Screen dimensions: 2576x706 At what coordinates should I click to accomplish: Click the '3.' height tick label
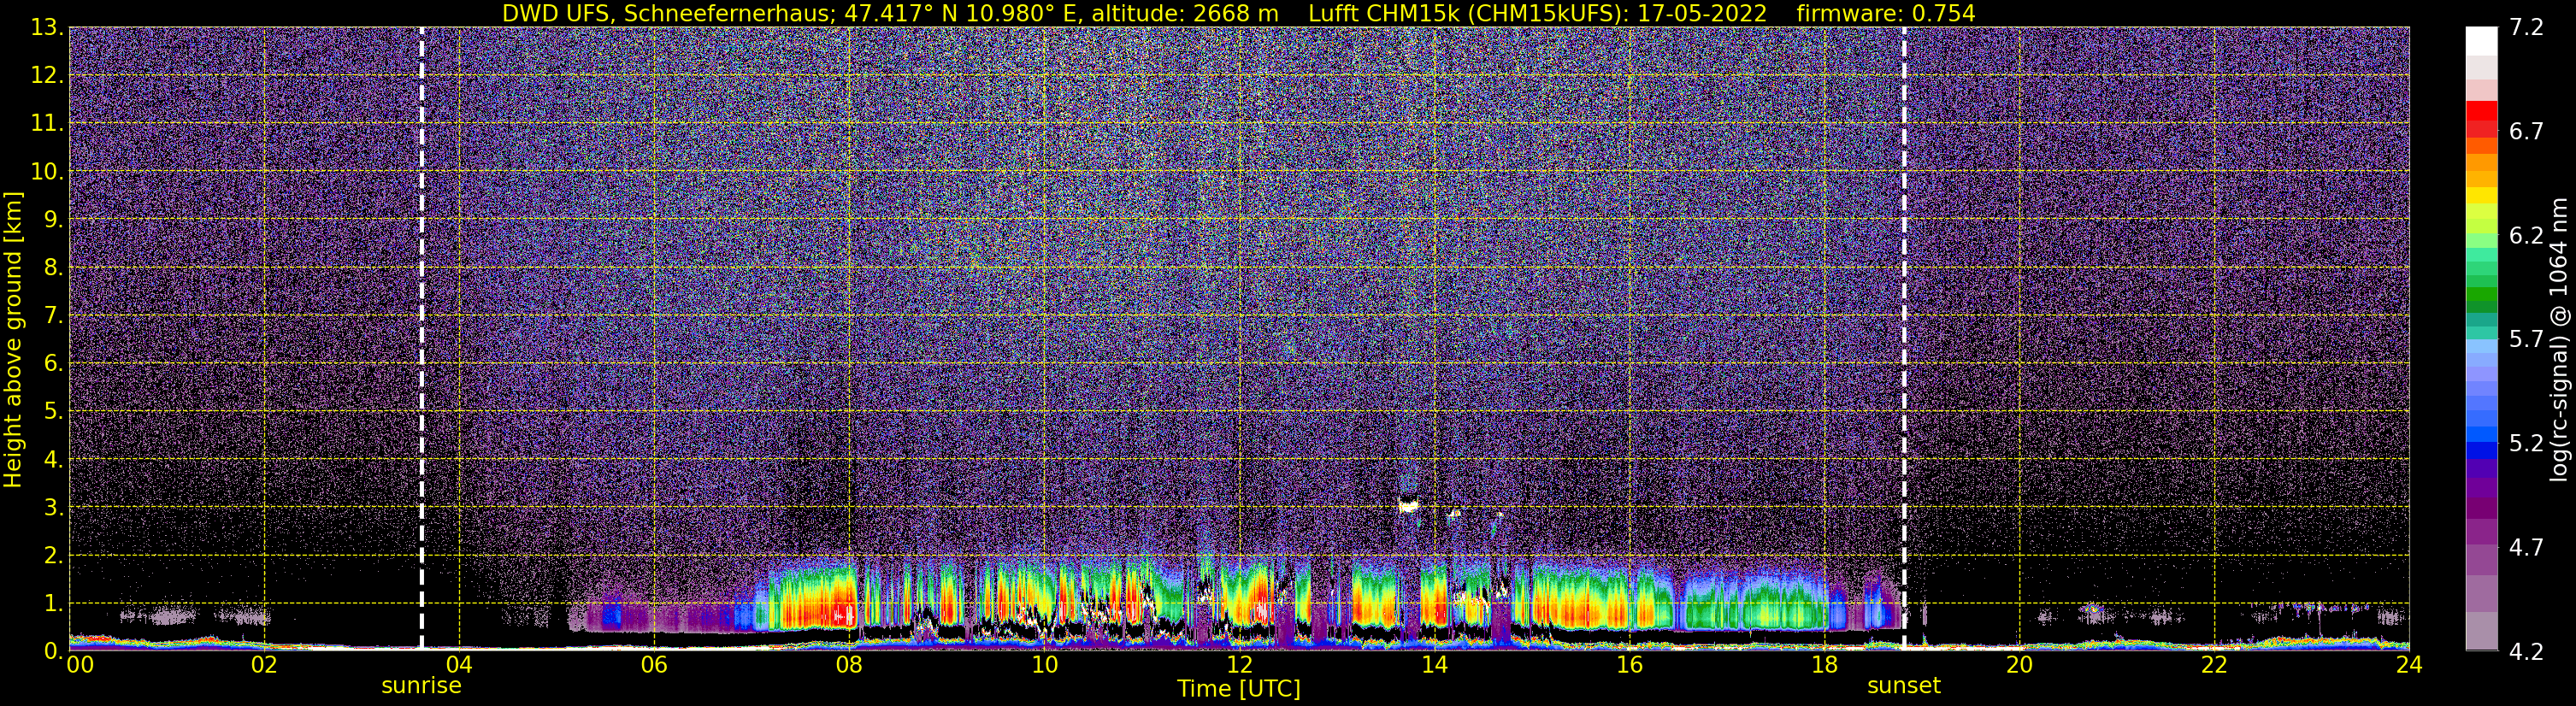pos(53,507)
